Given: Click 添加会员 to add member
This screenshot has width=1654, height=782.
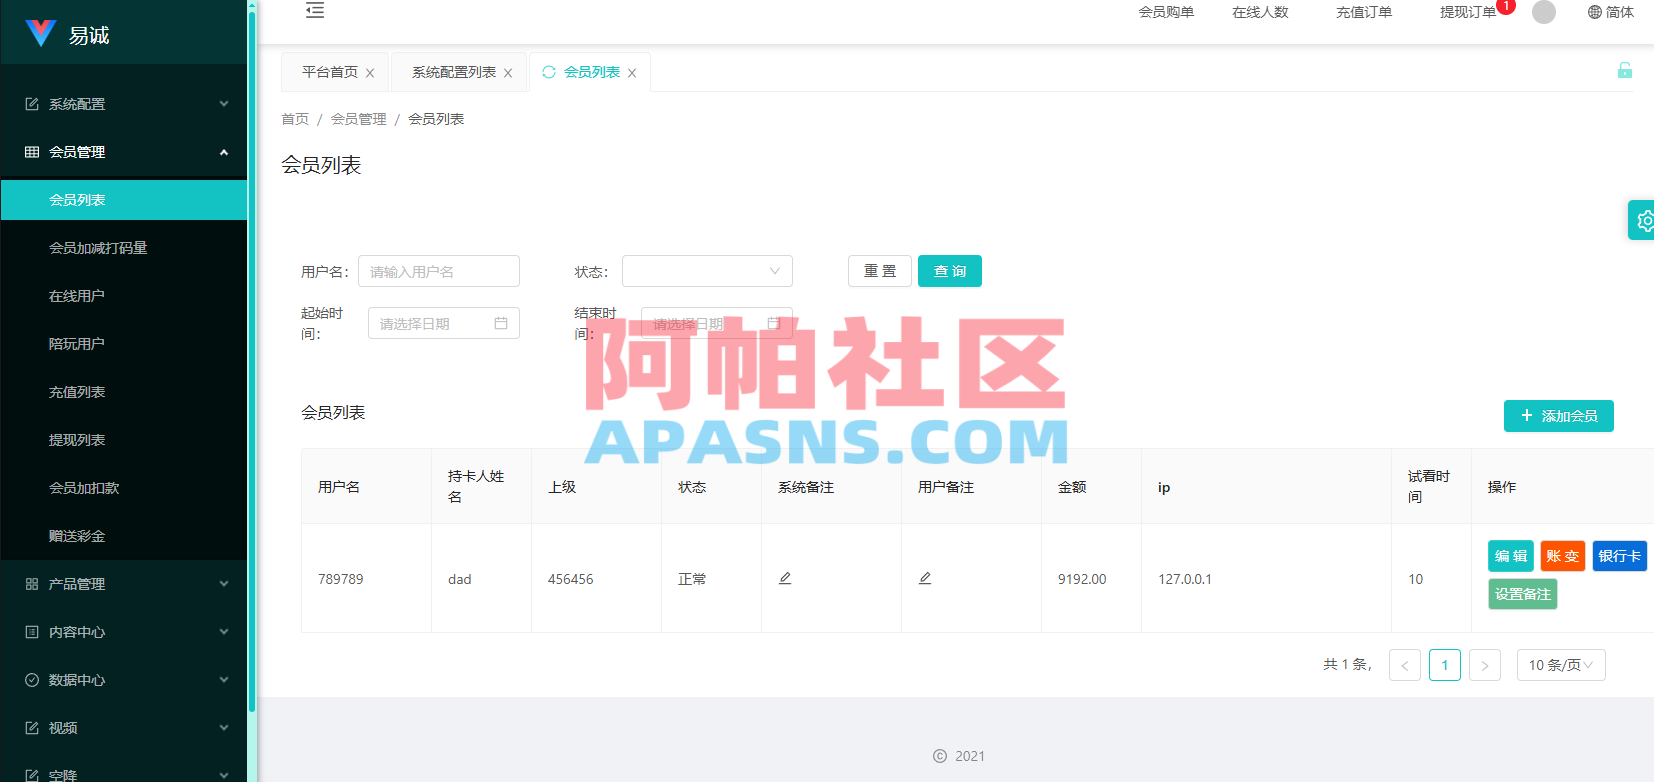Looking at the screenshot, I should tap(1559, 416).
